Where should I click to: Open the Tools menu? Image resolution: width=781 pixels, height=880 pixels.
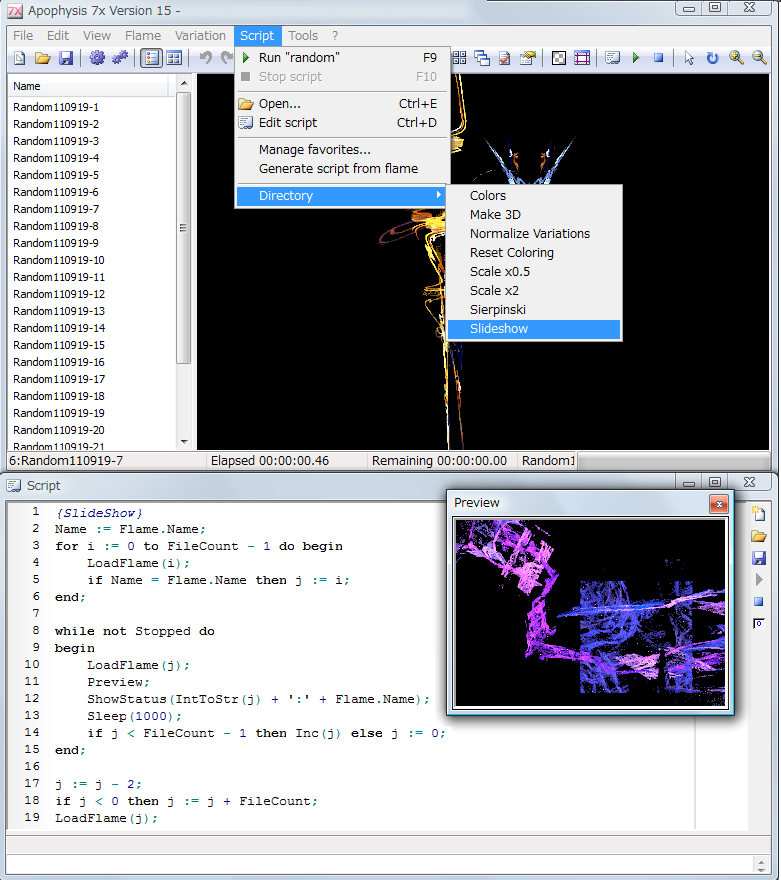click(x=303, y=36)
